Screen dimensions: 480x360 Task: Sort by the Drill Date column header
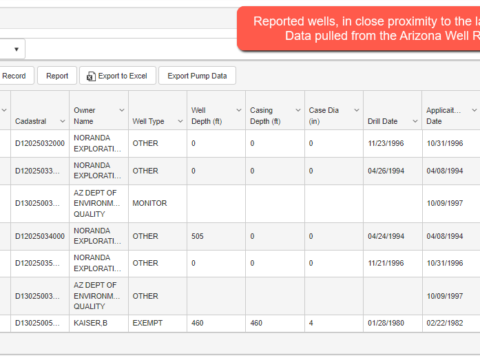click(x=382, y=121)
